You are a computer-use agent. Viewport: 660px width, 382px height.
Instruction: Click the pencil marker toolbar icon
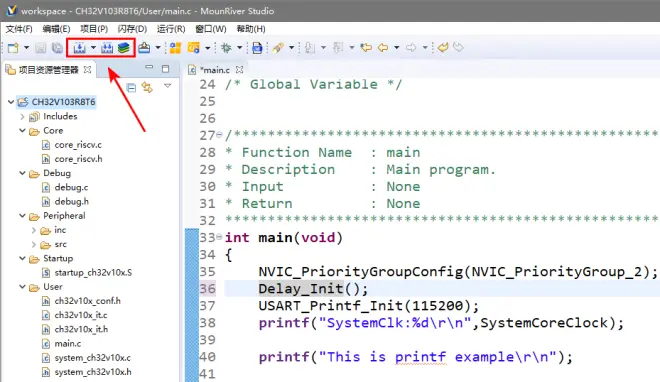278,48
